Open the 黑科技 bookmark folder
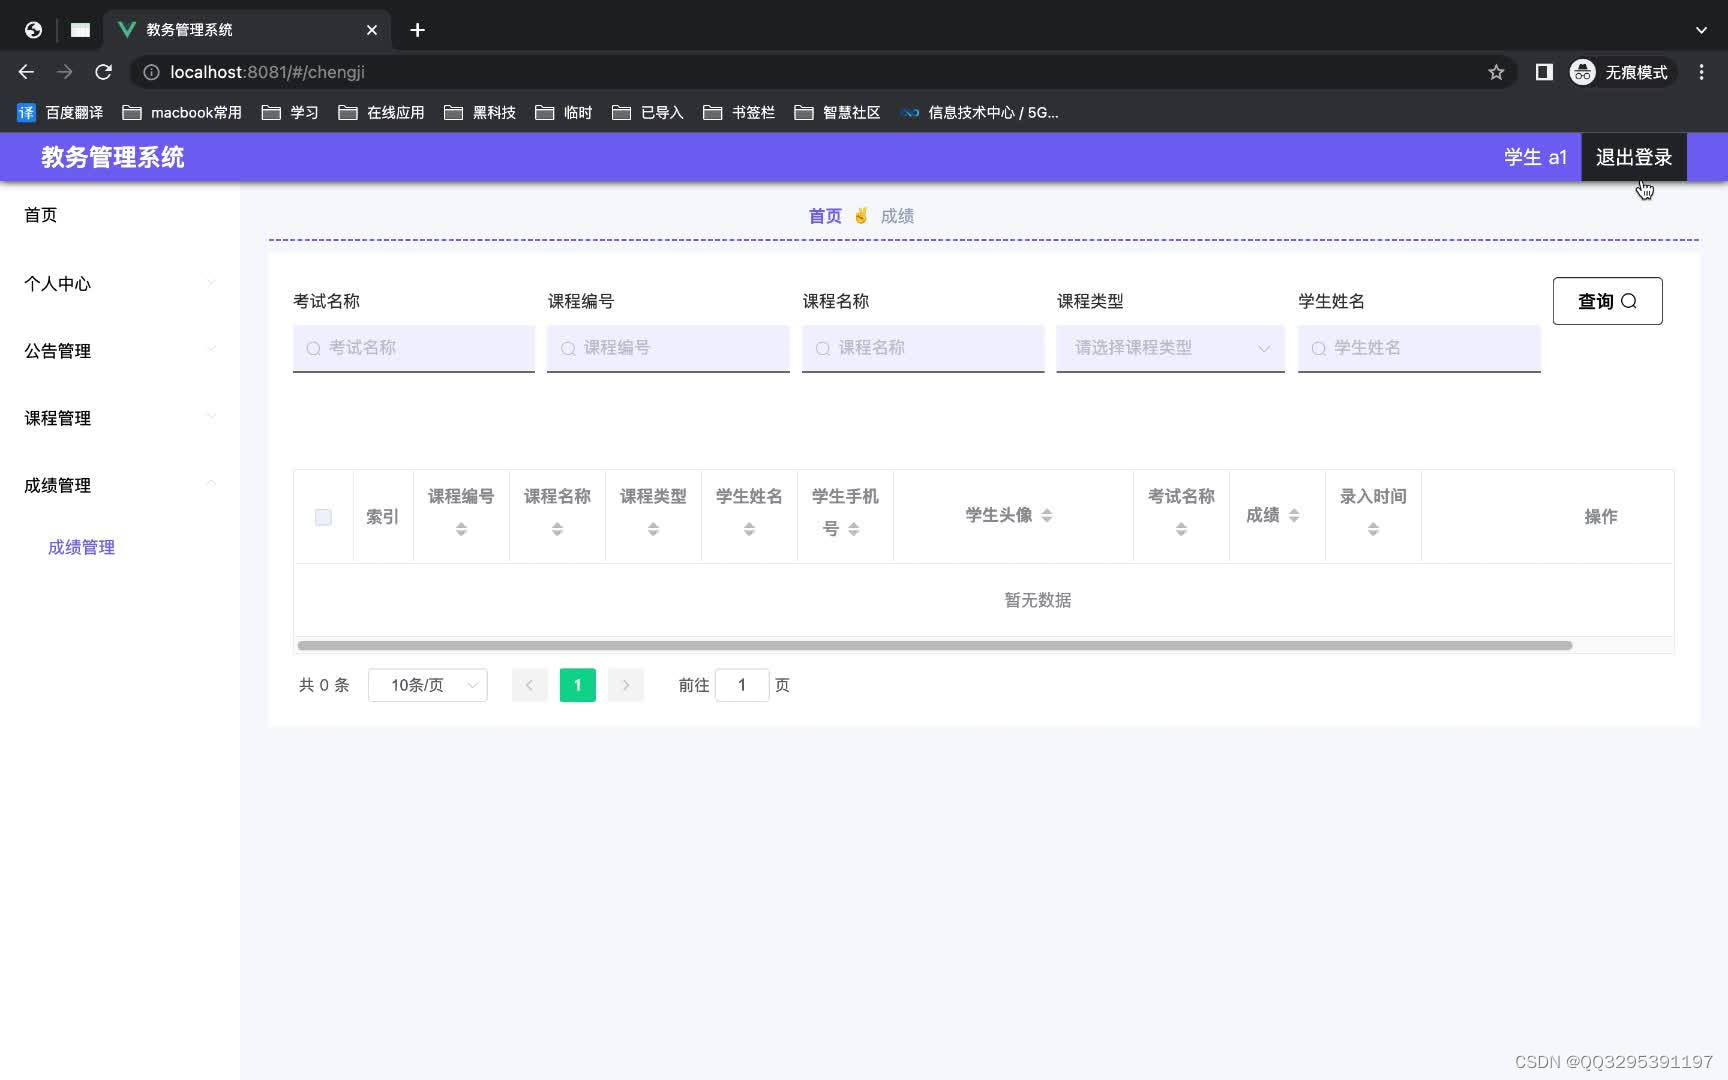 coord(480,113)
